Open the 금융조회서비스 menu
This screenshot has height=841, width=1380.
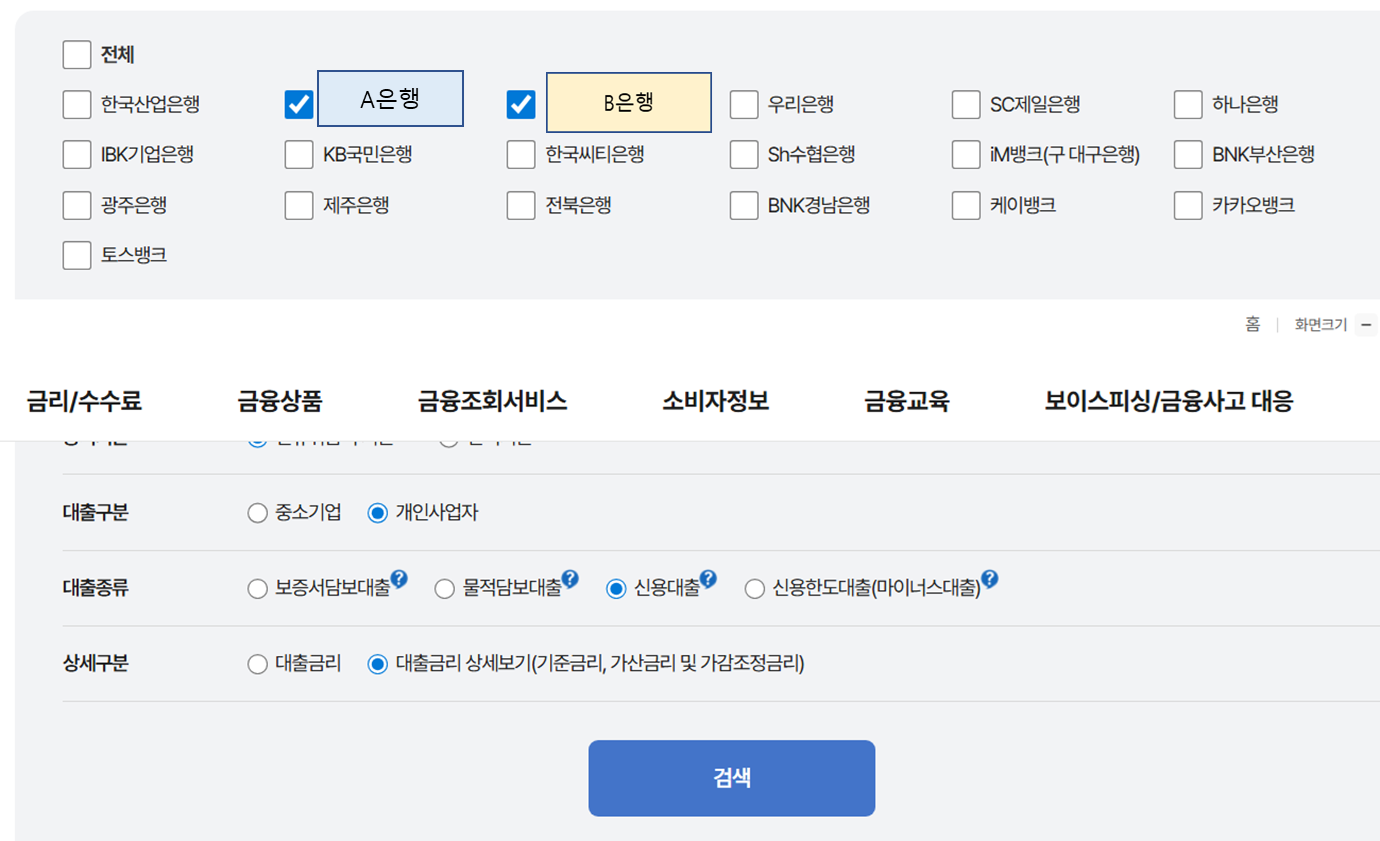pyautogui.click(x=493, y=402)
